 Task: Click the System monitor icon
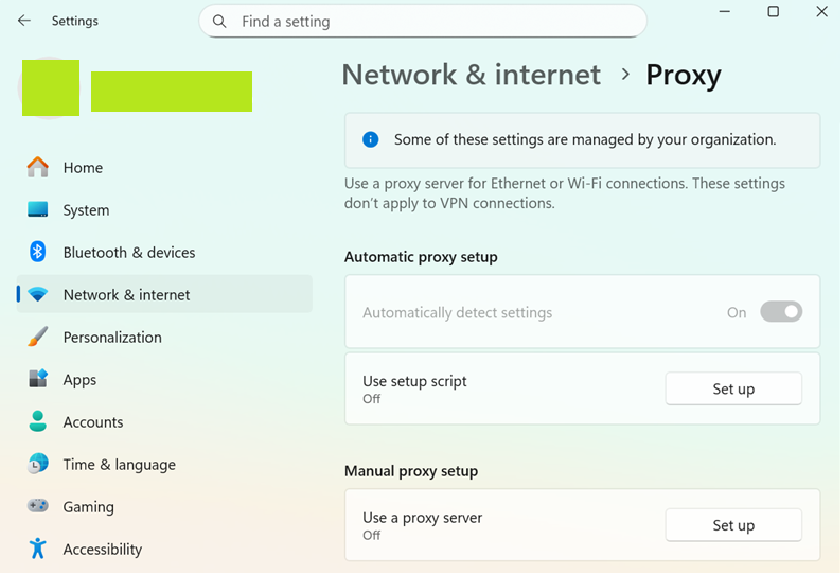(x=38, y=210)
